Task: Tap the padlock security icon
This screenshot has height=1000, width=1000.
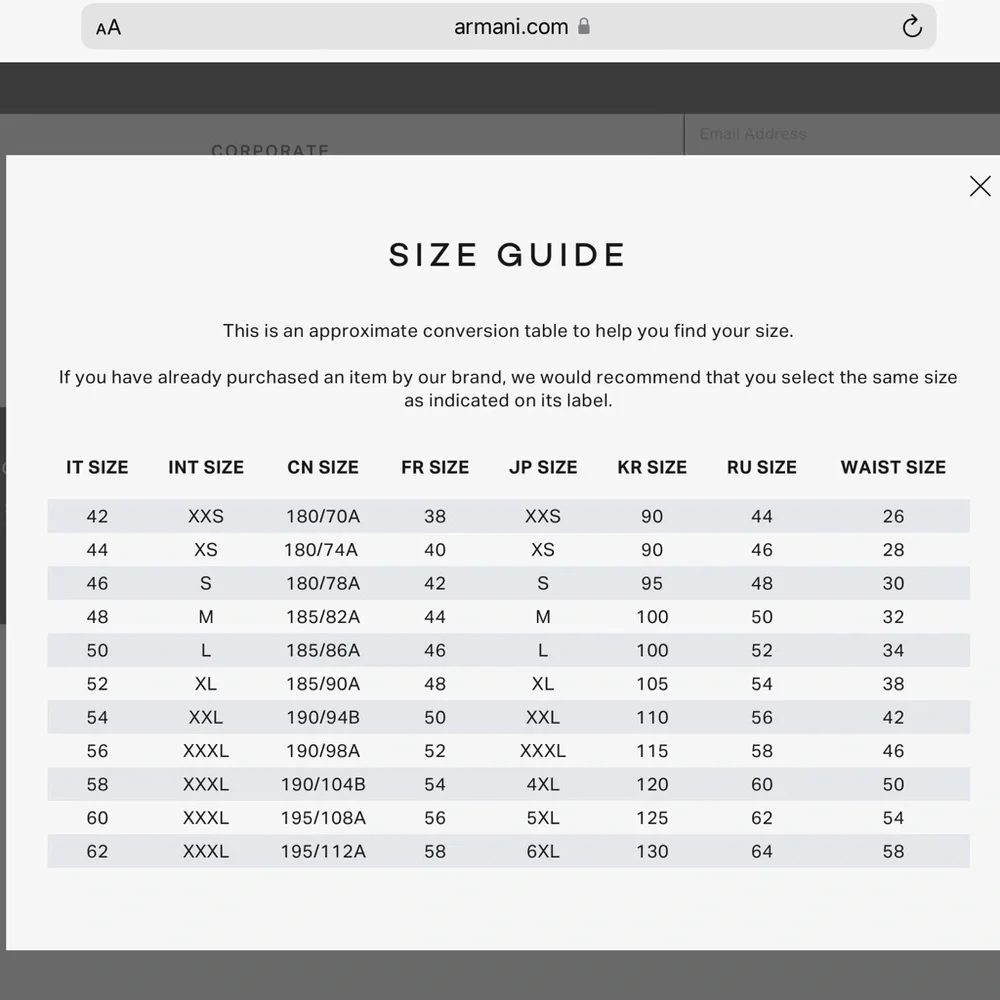Action: 584,26
